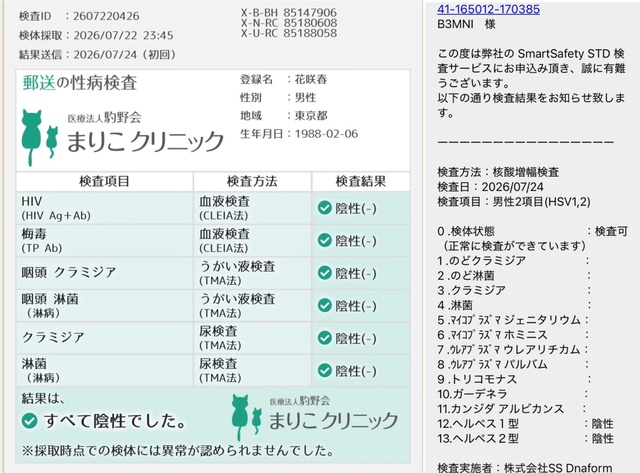Click the HIV (HIV Ag+Ab) test item cell

click(x=104, y=208)
